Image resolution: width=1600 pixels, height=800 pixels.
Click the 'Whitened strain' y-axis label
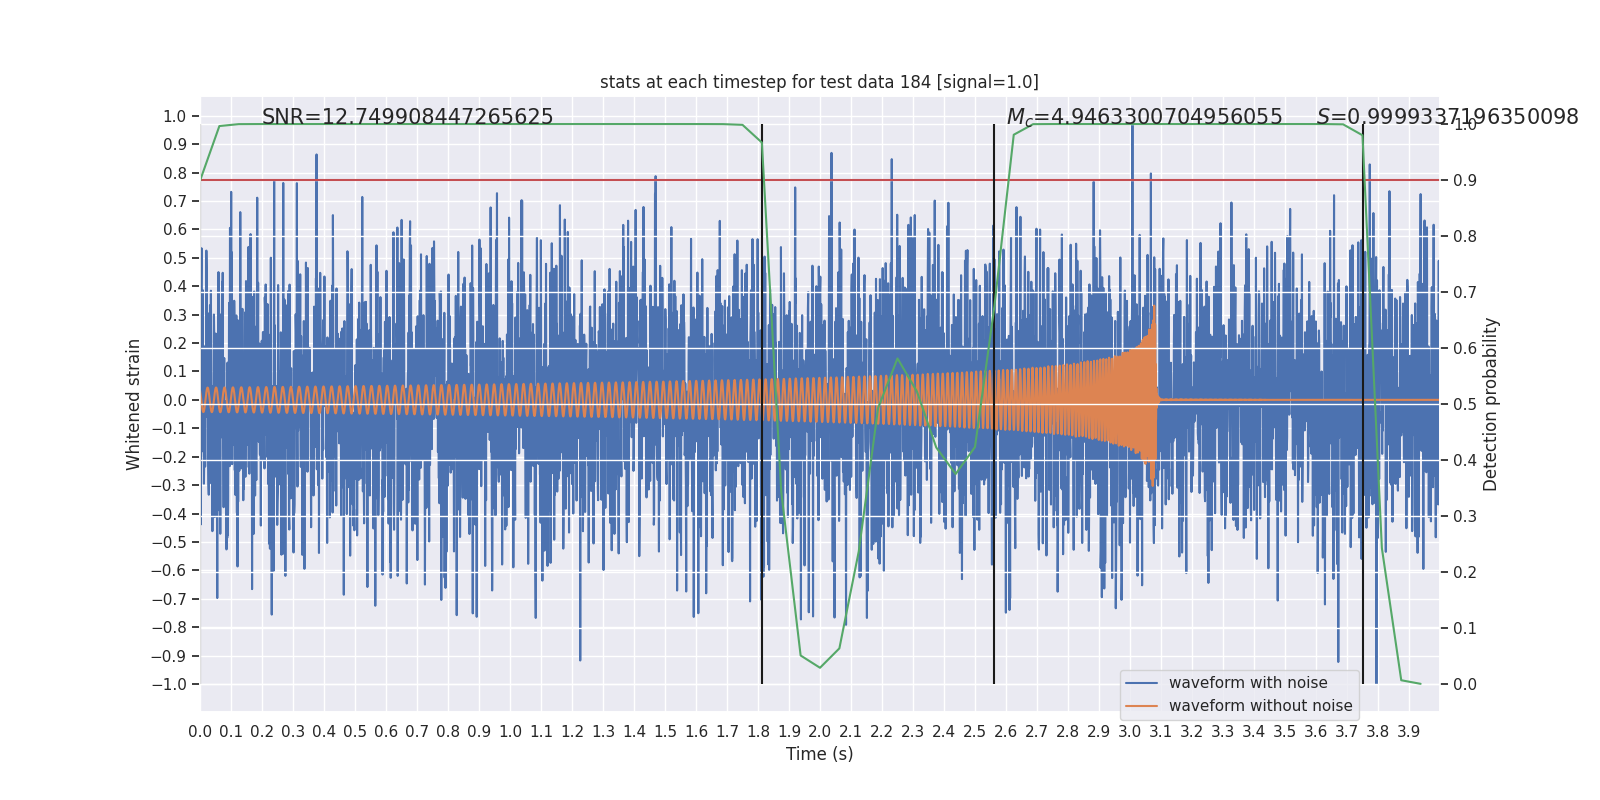(x=134, y=404)
